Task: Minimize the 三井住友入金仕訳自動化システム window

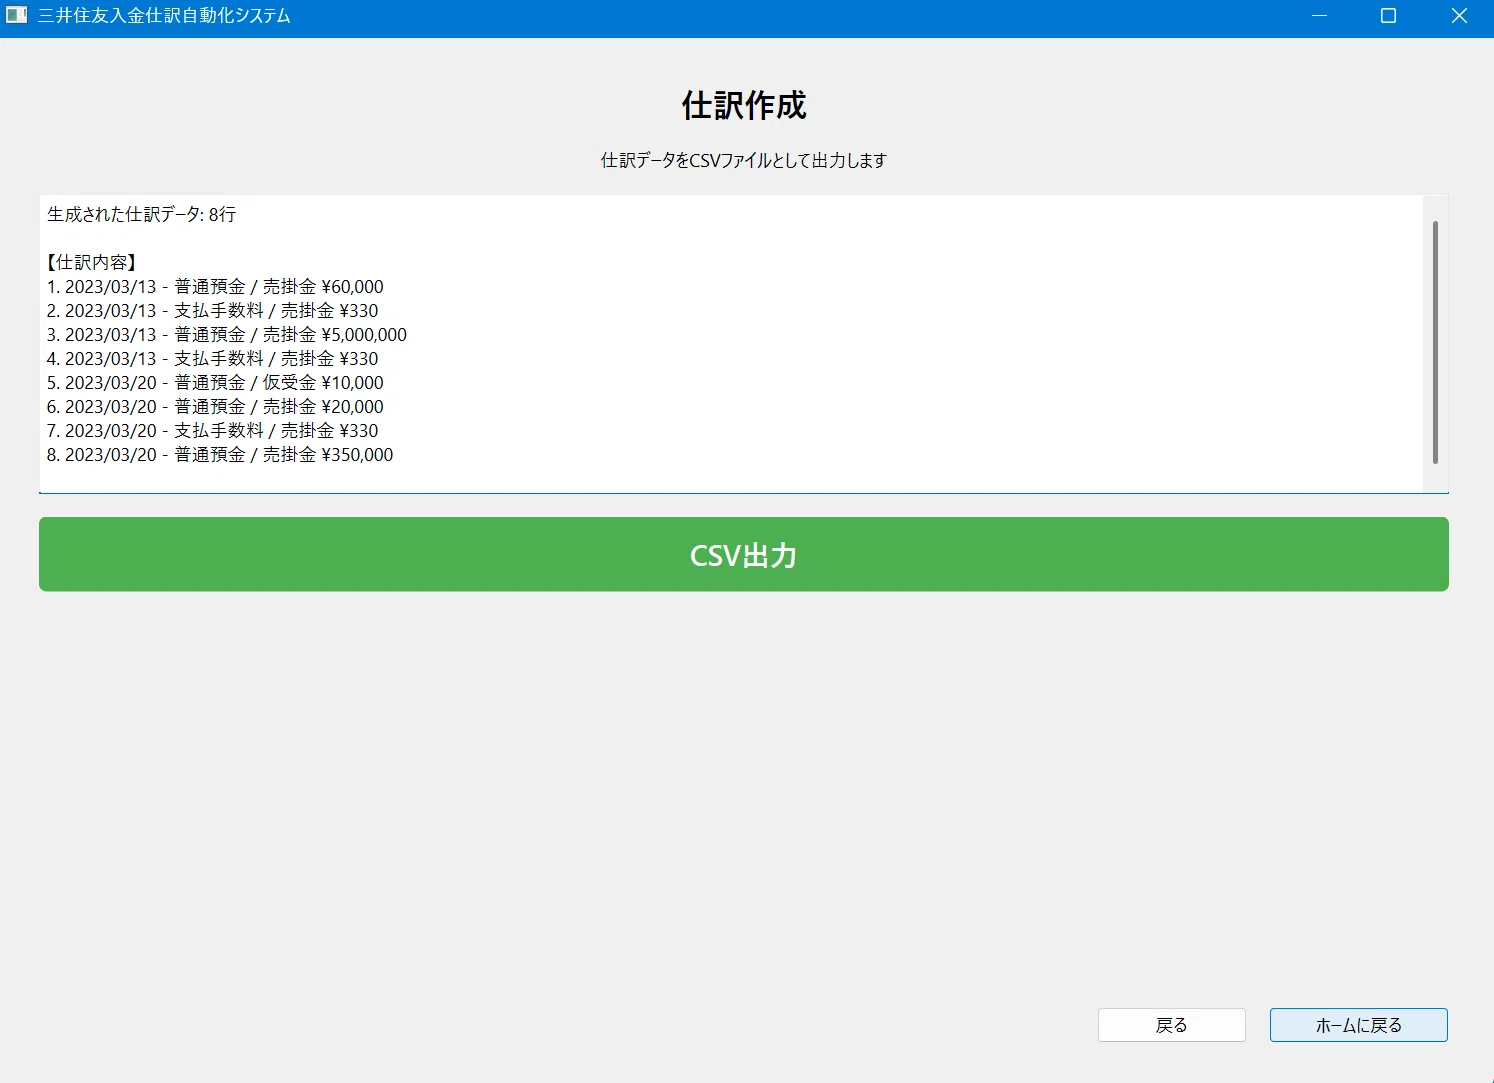Action: [1319, 16]
